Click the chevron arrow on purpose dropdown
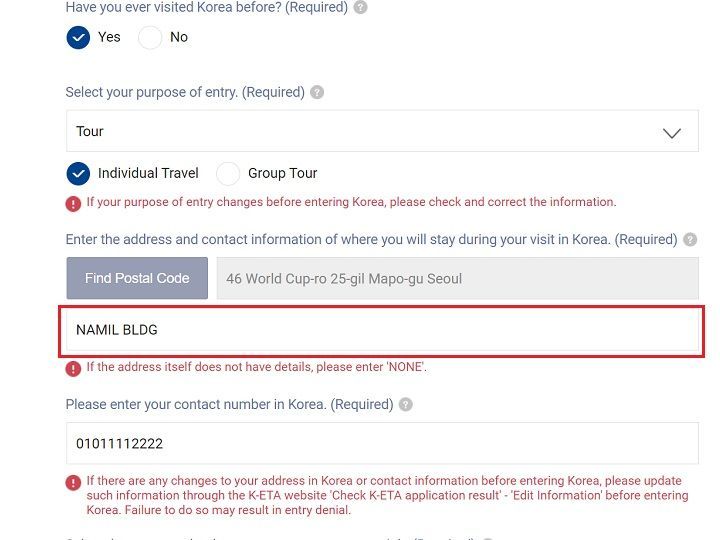 click(672, 132)
